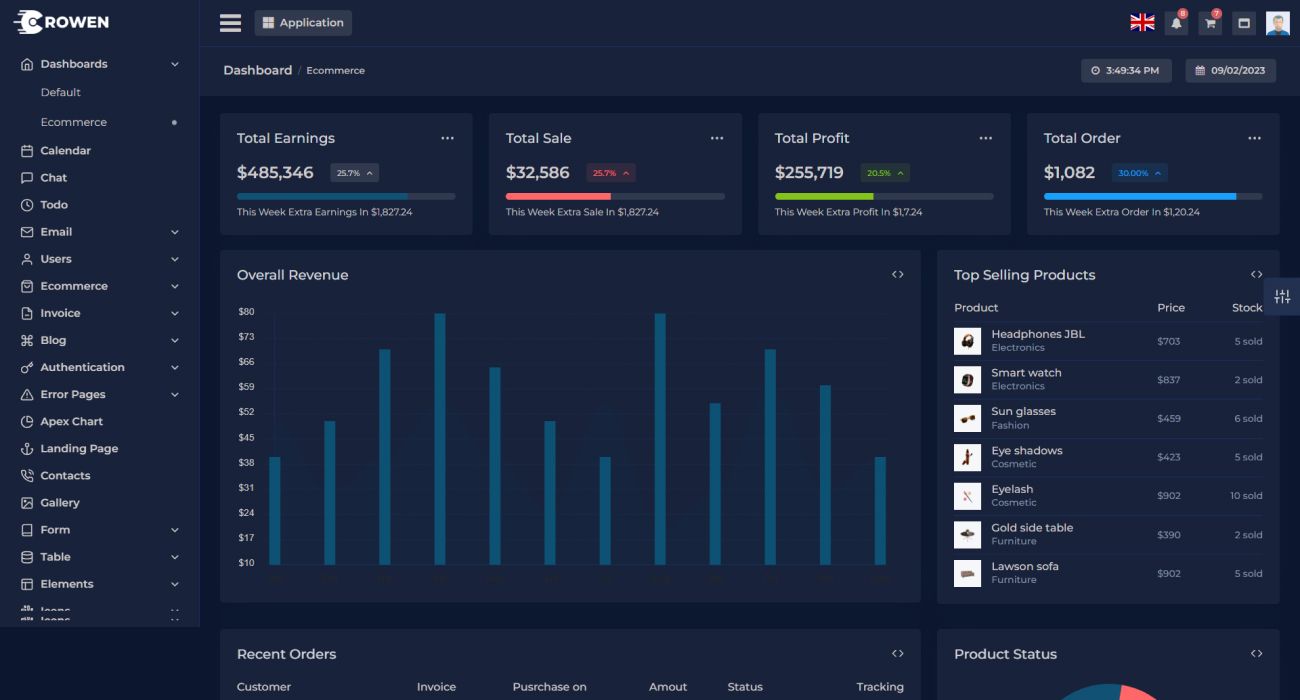Open Total Profit options menu

[x=986, y=138]
